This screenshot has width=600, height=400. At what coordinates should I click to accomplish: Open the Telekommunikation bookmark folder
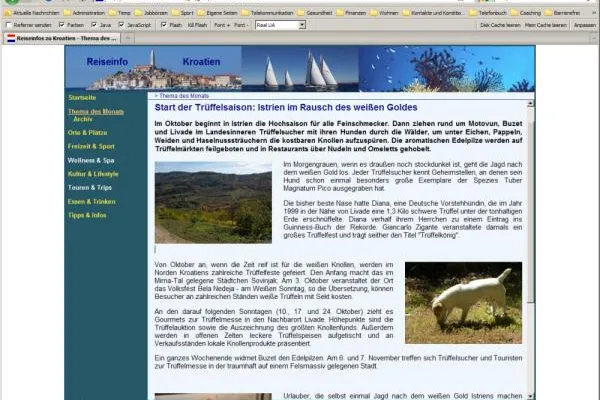pos(267,13)
